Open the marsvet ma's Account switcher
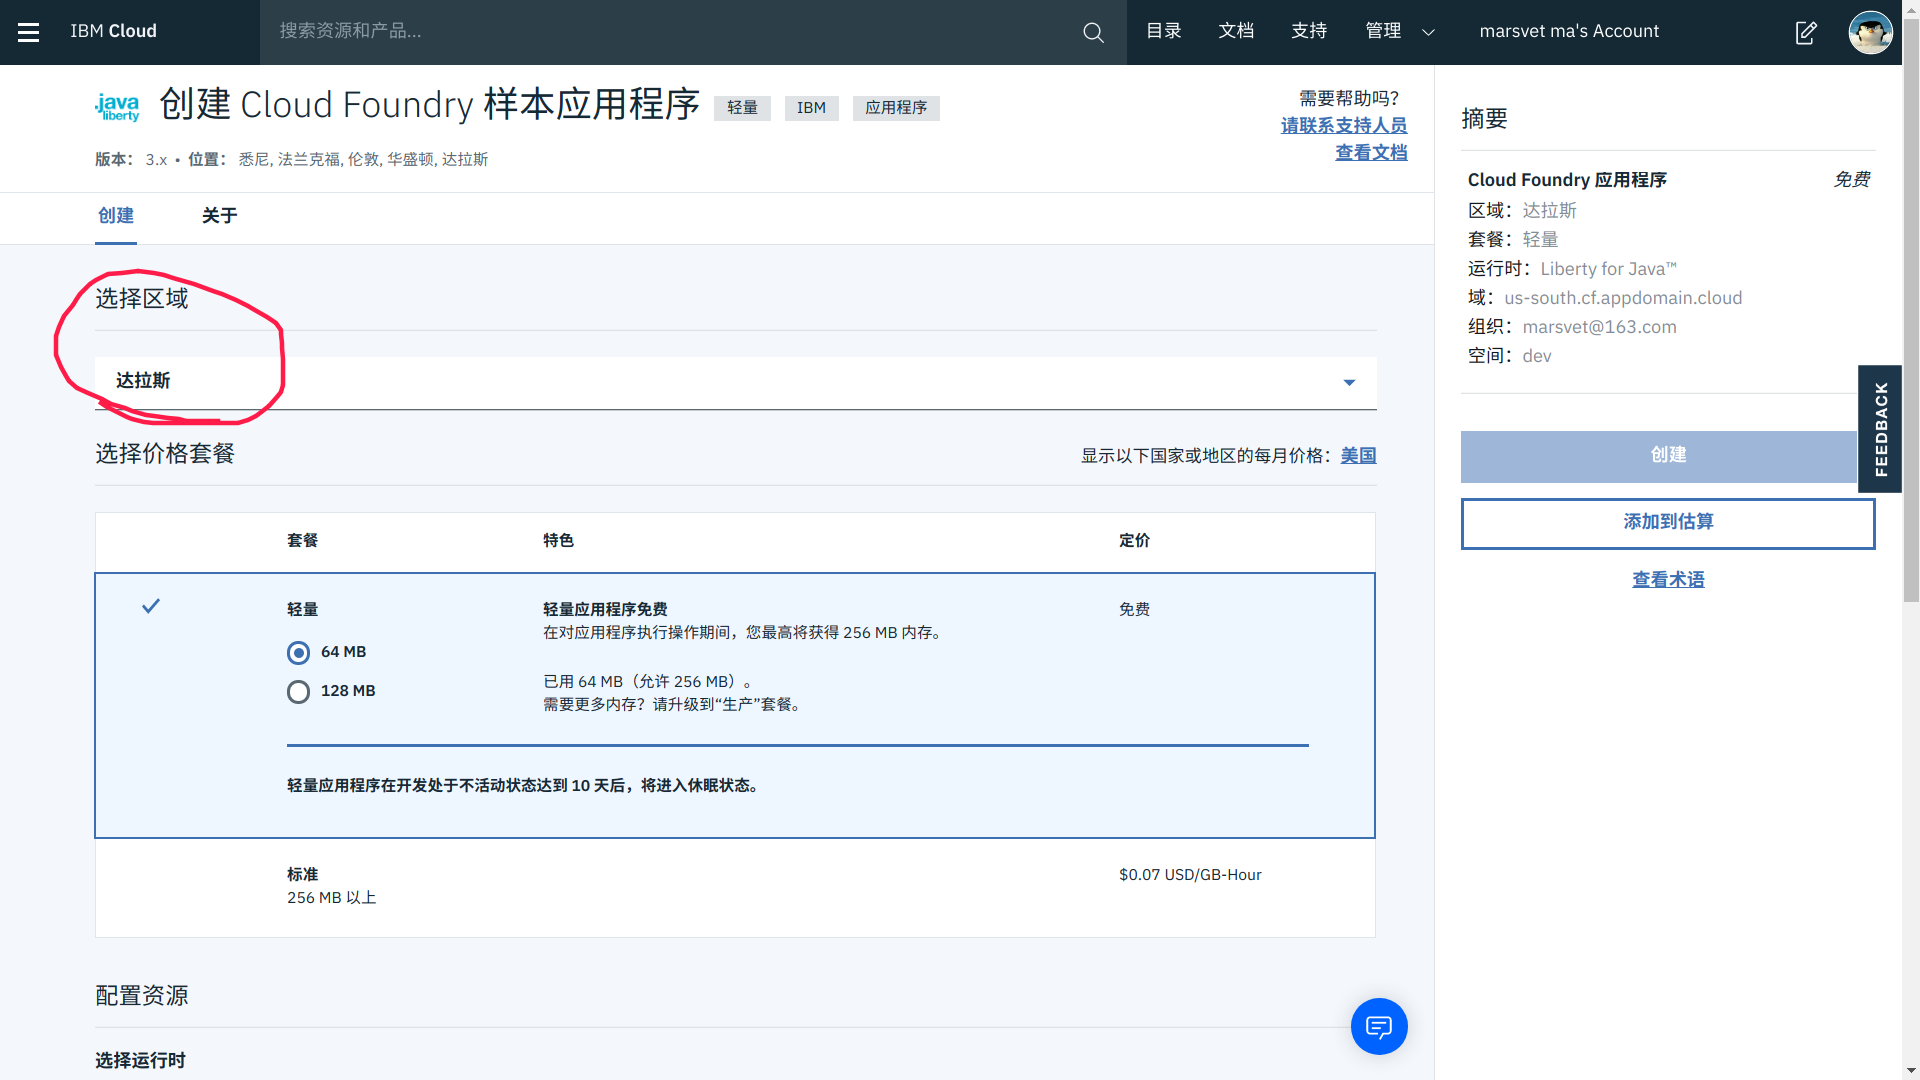This screenshot has width=1920, height=1080. (1569, 32)
